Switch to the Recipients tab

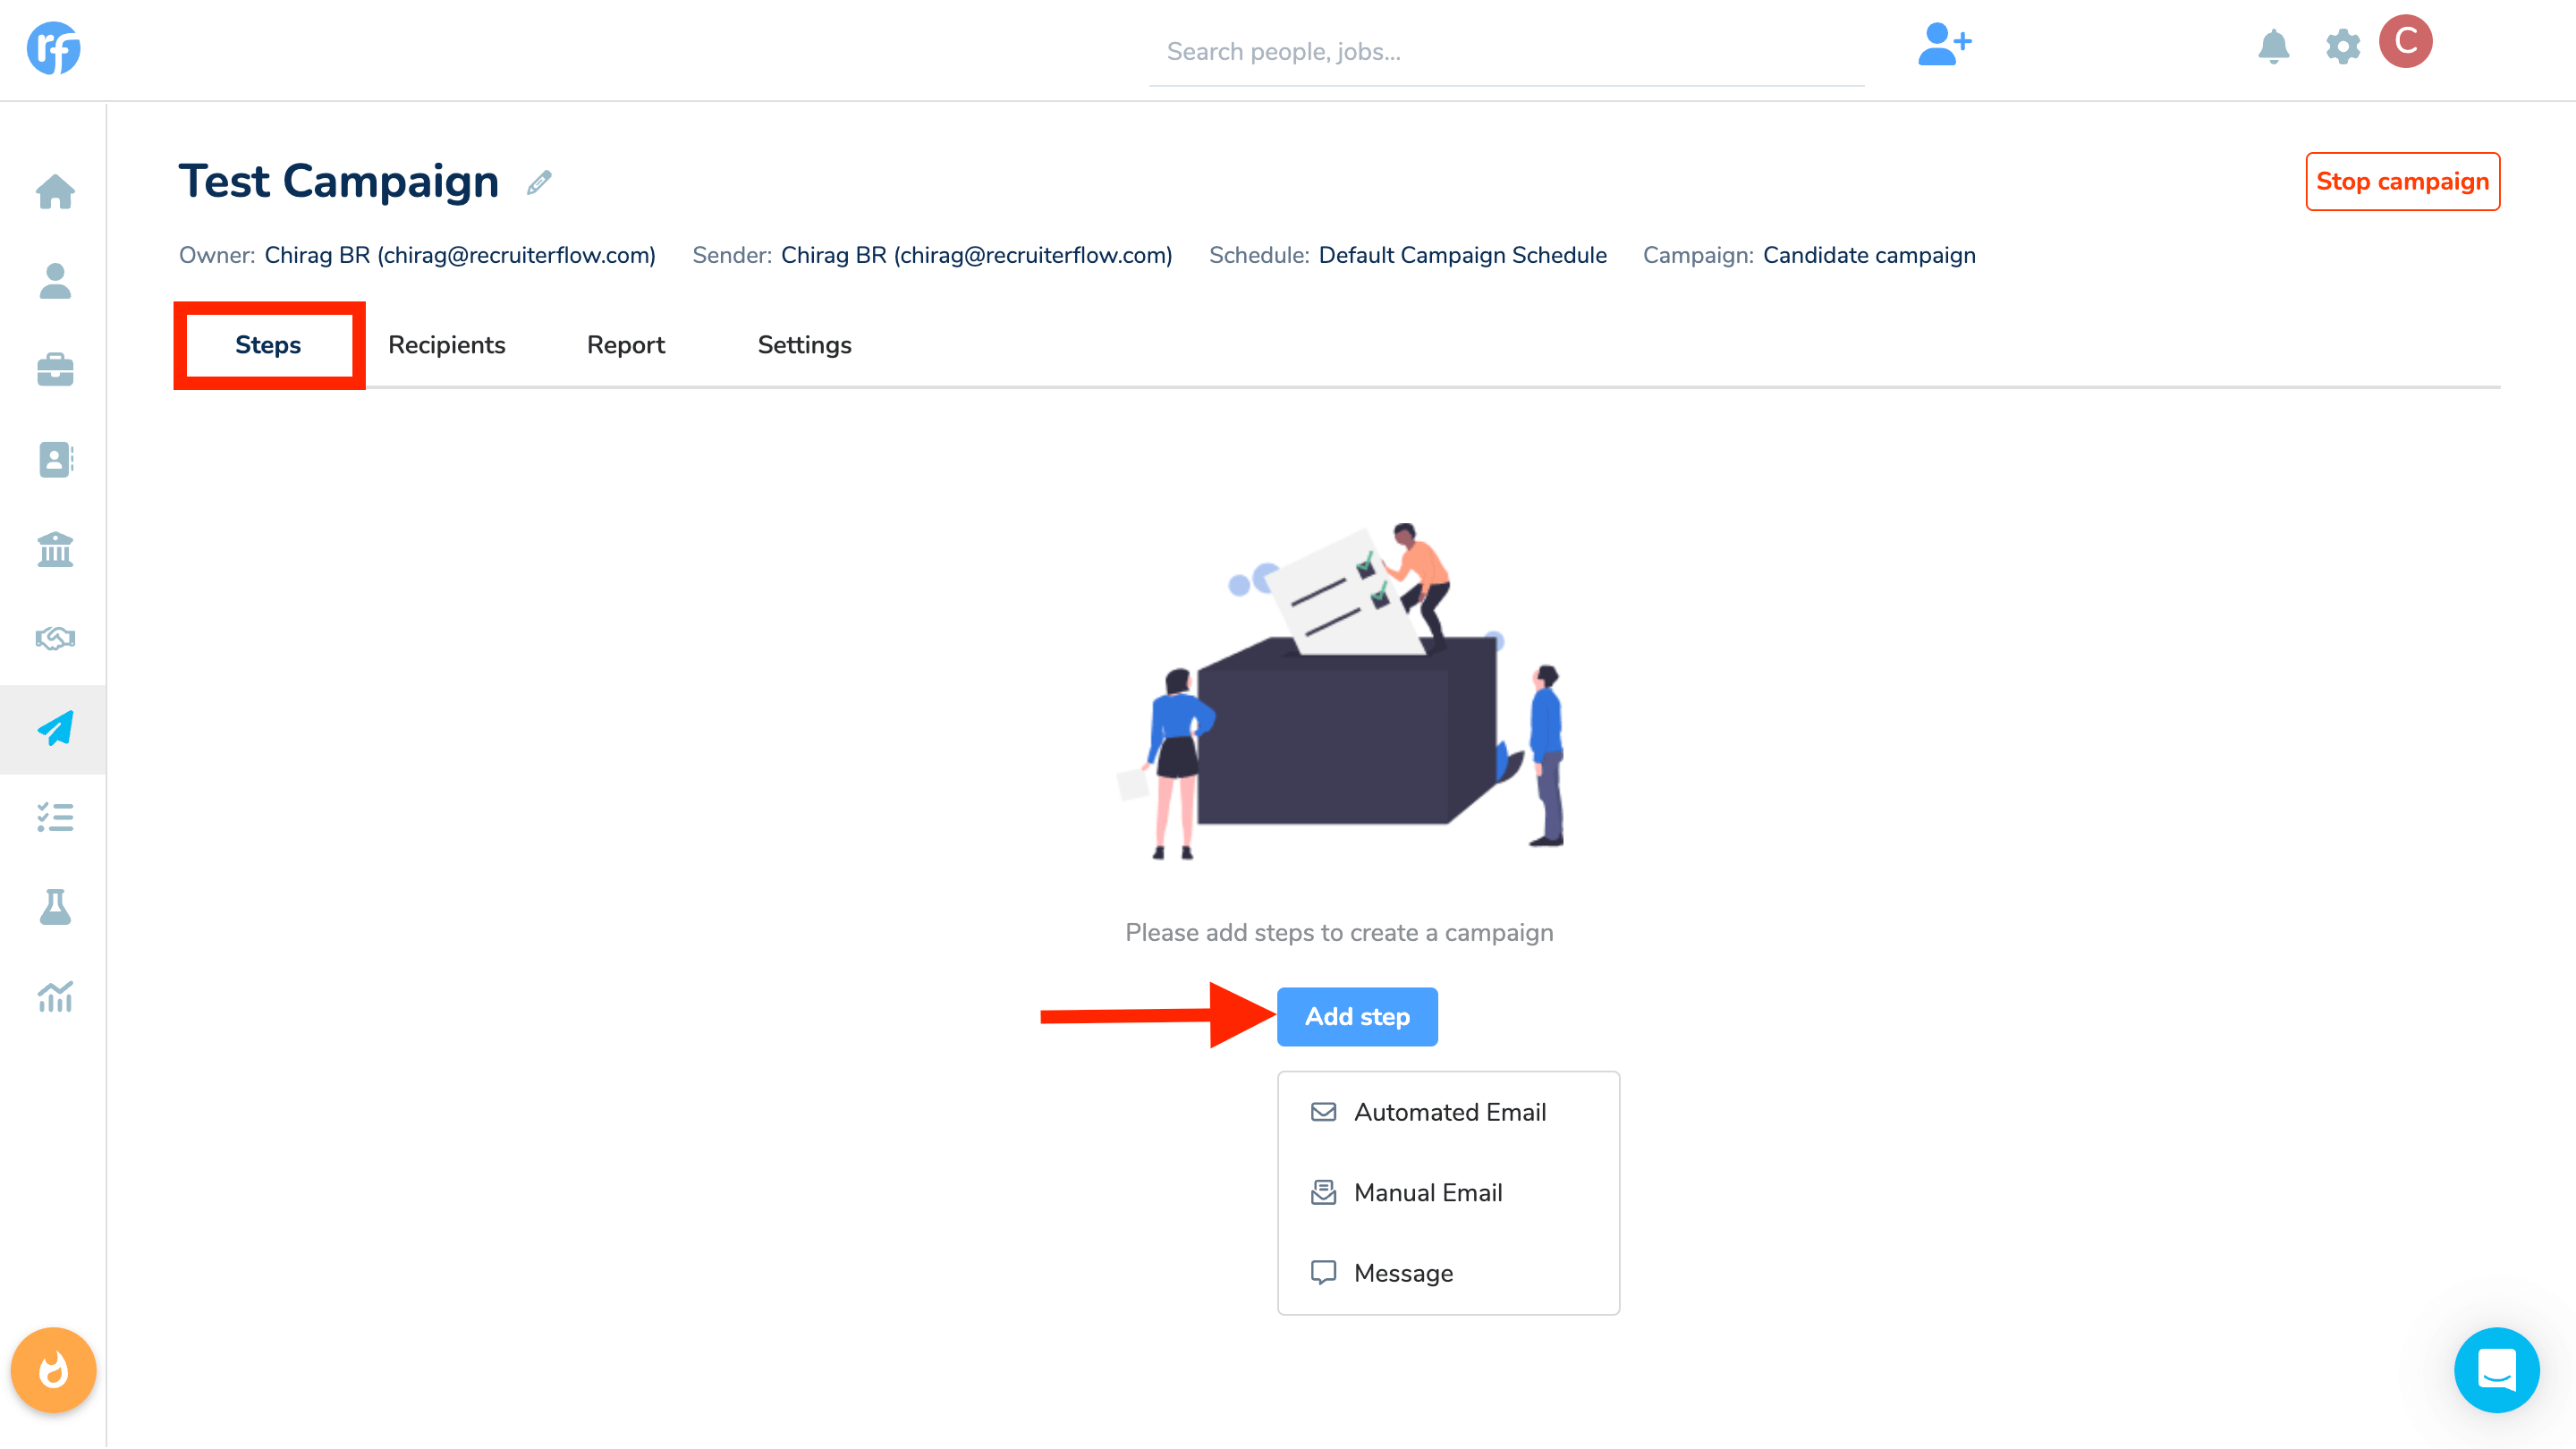click(x=446, y=345)
